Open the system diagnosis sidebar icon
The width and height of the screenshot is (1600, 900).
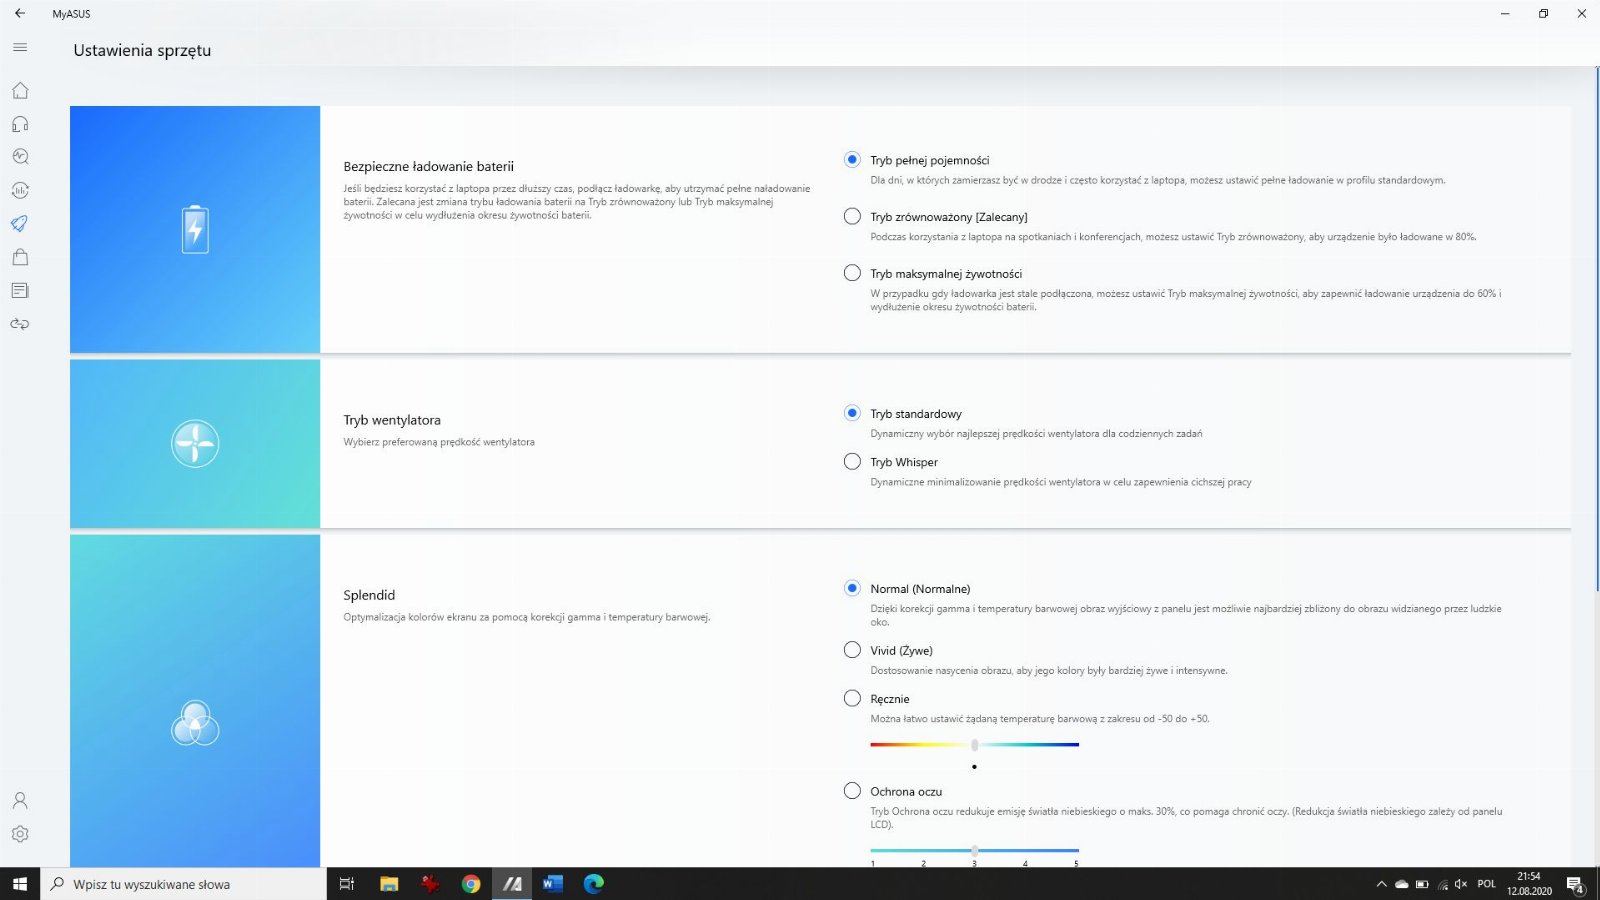pyautogui.click(x=20, y=157)
